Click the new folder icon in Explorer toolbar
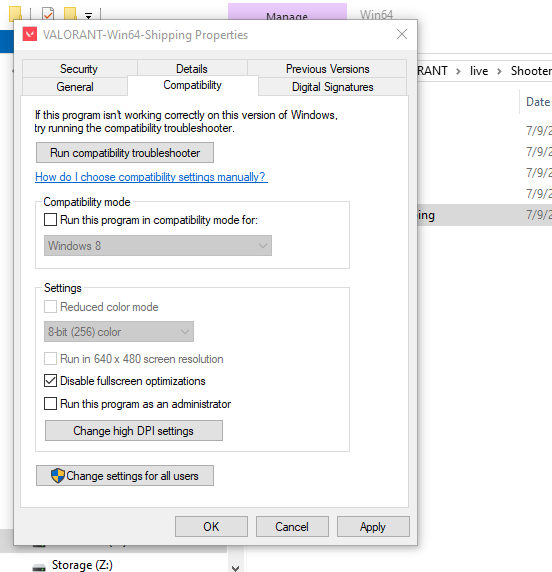The height and width of the screenshot is (572, 552). pyautogui.click(x=70, y=14)
